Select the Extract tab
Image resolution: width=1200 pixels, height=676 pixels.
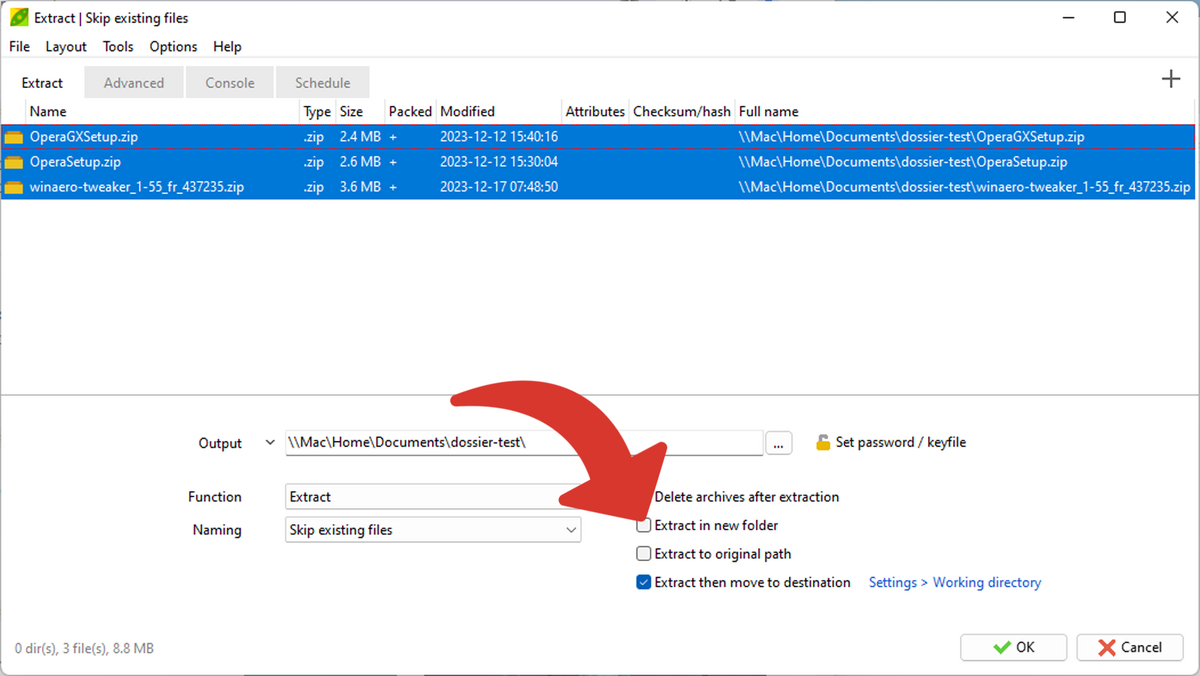pos(42,83)
